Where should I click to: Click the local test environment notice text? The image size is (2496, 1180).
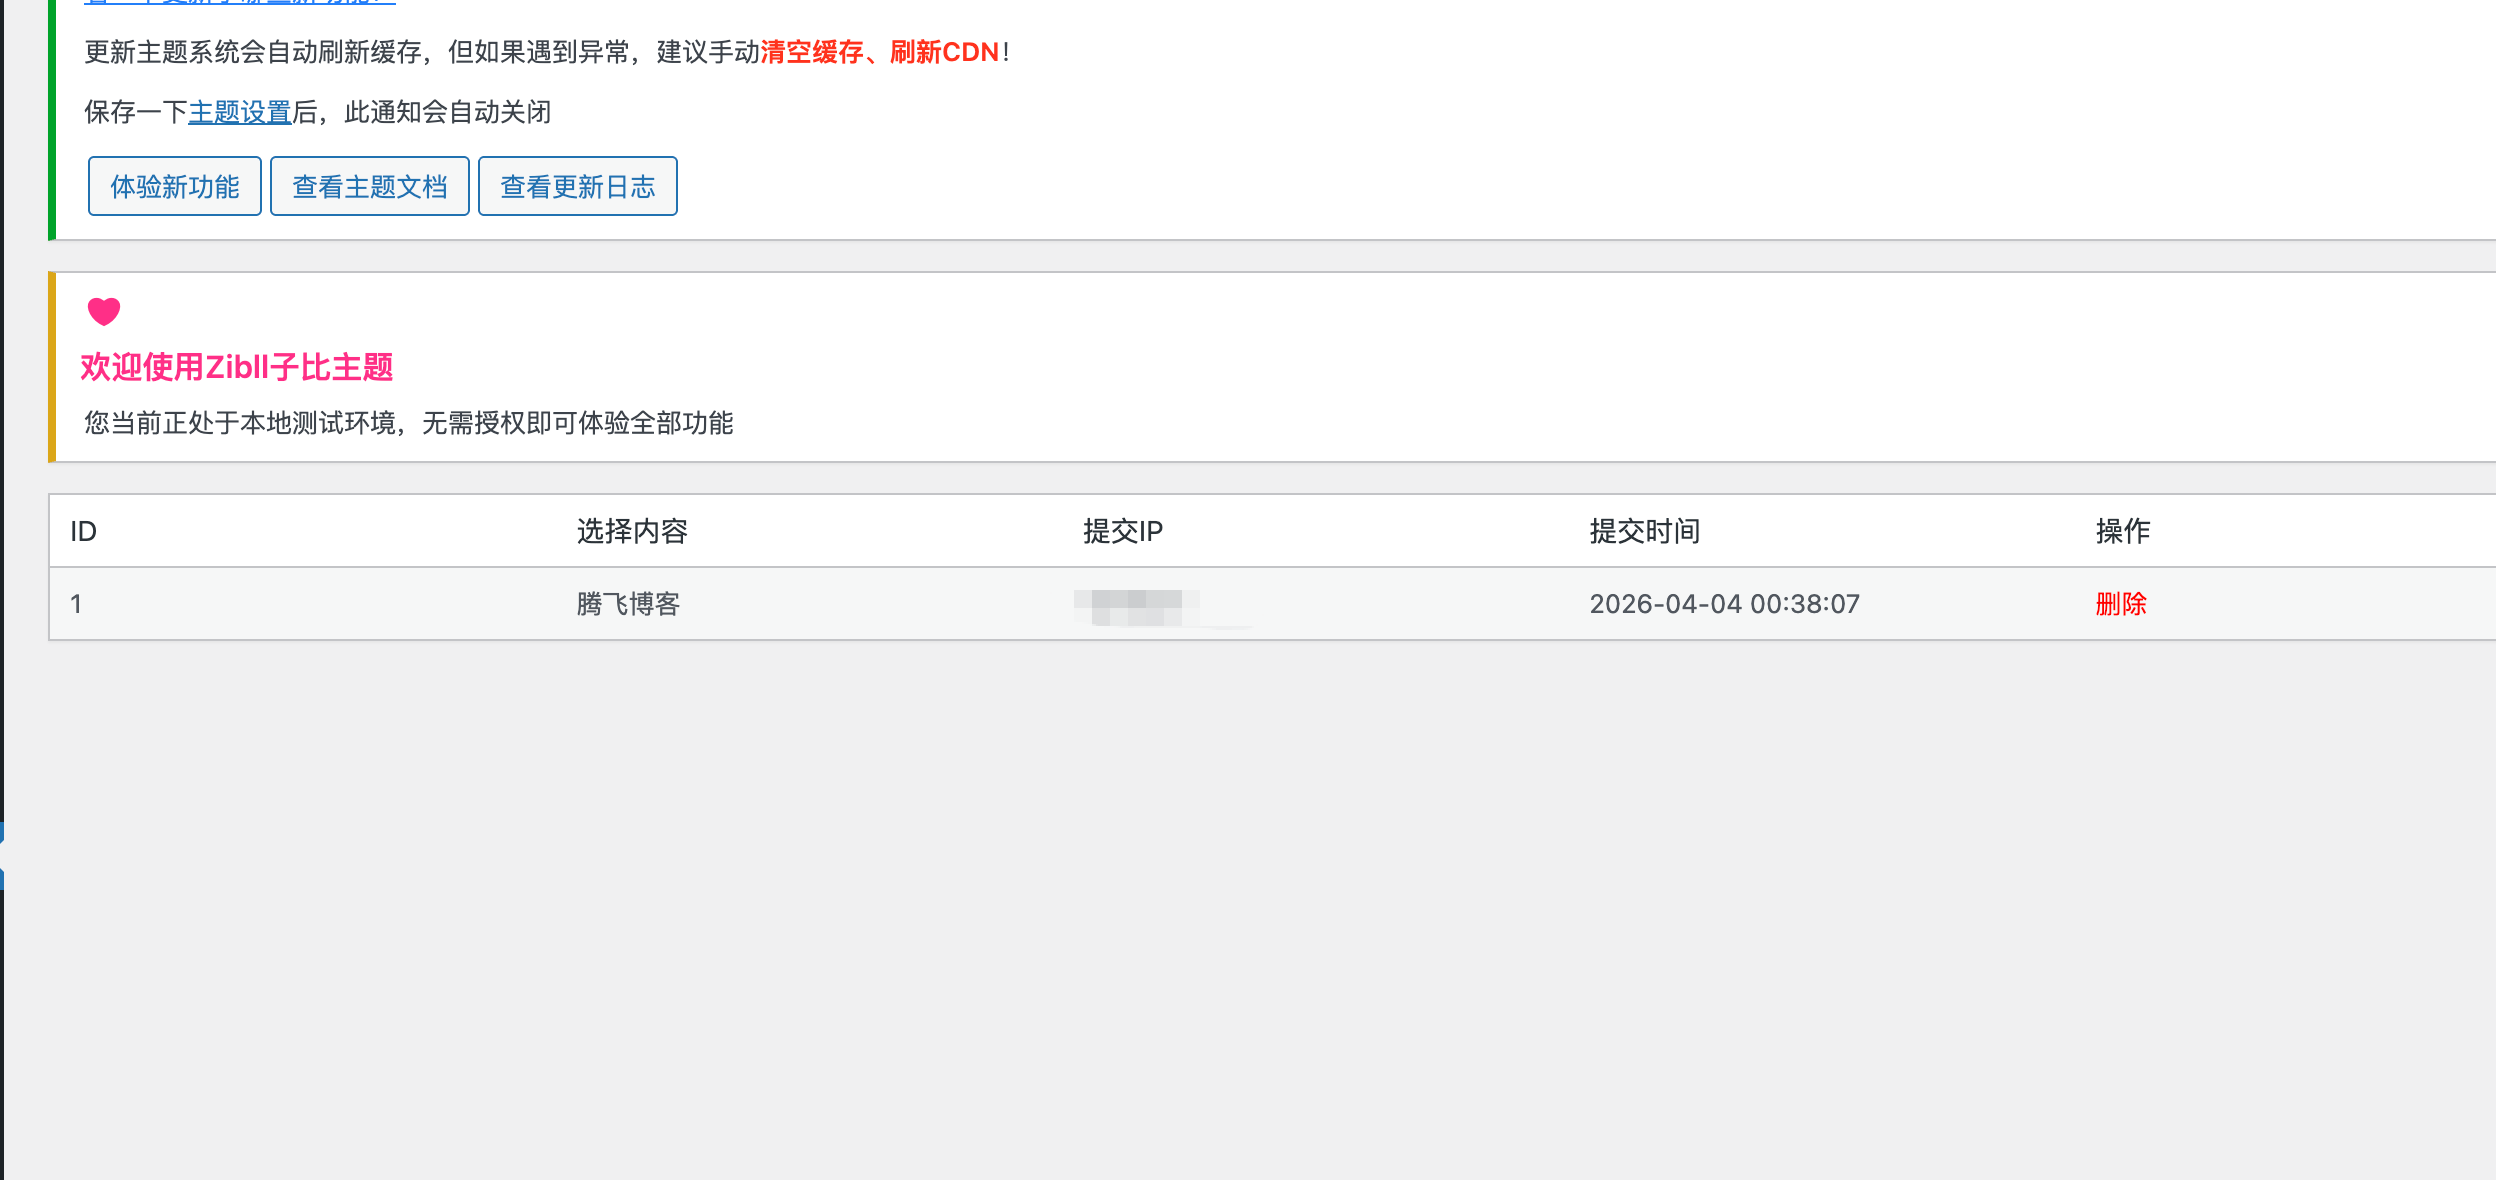pos(408,423)
